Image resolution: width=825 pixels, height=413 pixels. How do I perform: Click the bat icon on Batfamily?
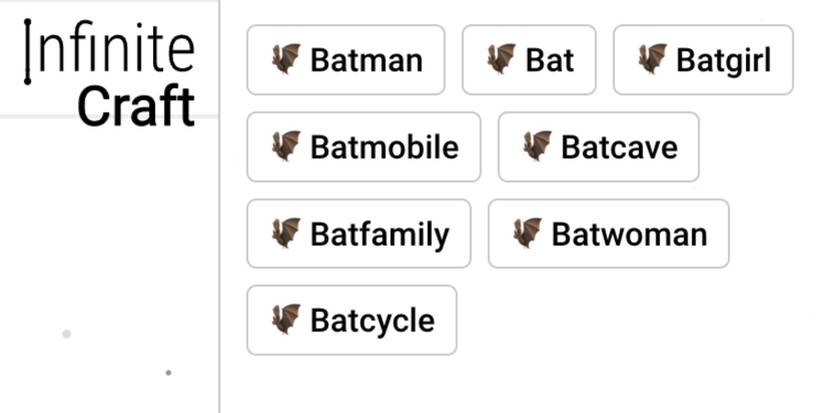tap(286, 233)
